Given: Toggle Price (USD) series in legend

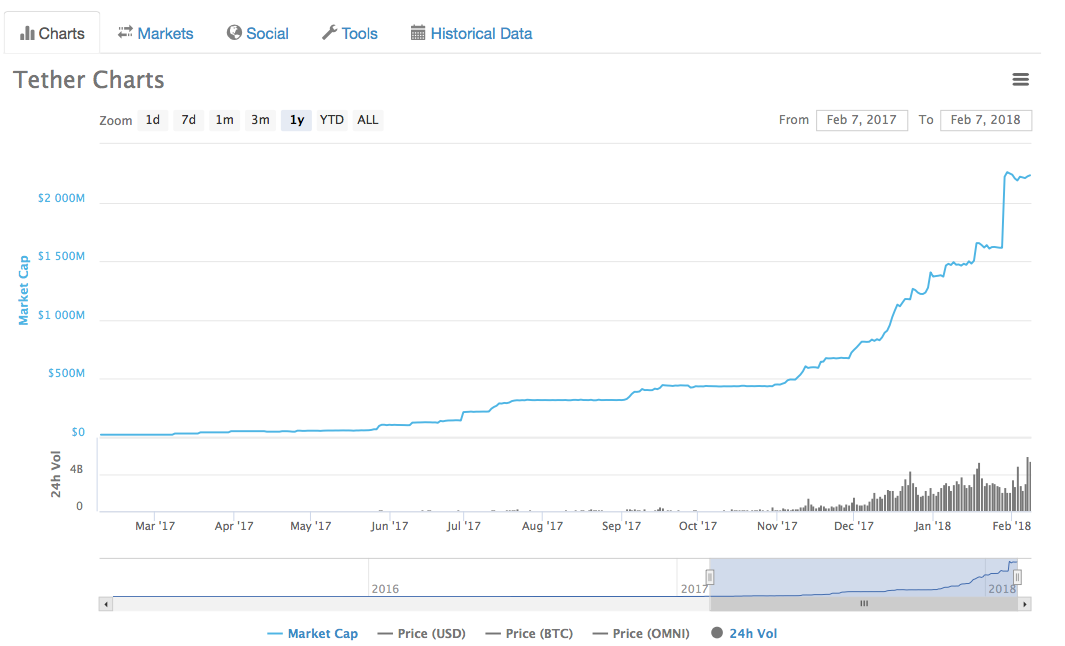Looking at the screenshot, I should (422, 633).
